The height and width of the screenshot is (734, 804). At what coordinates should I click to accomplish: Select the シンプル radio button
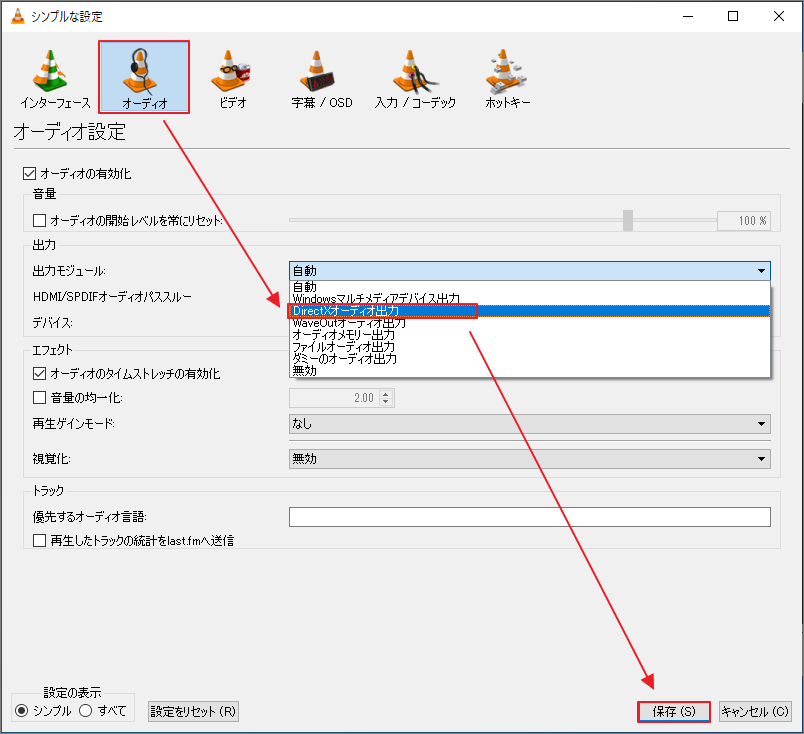click(x=22, y=711)
